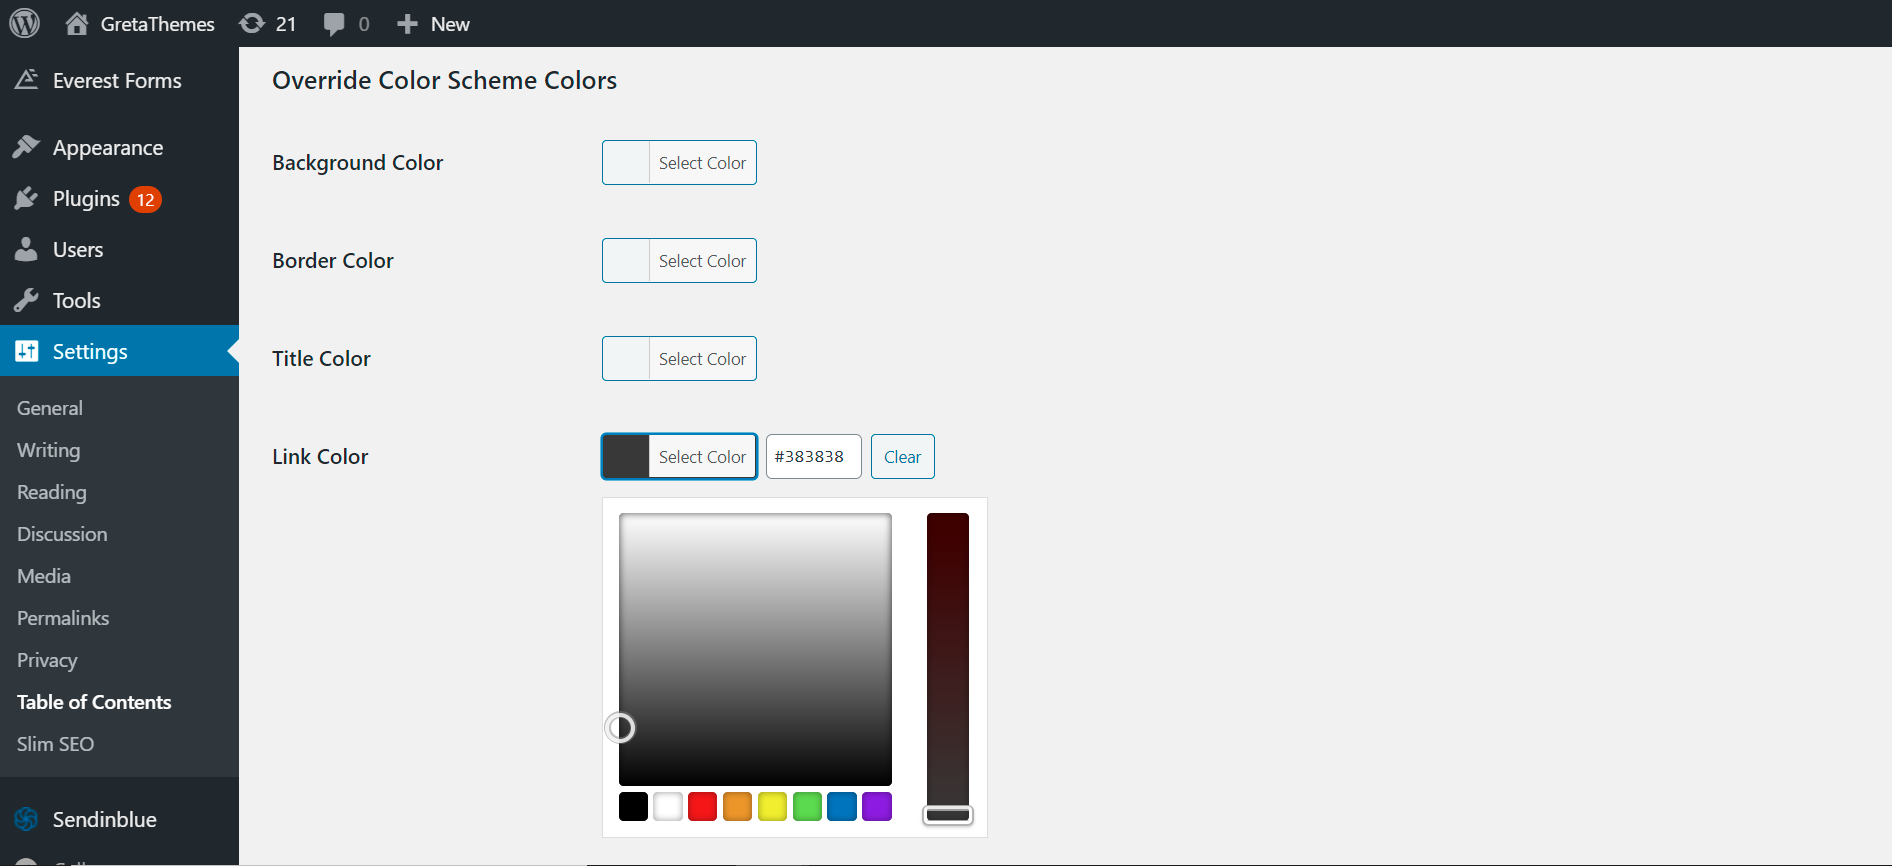Click the Settings sliders icon

pos(26,351)
